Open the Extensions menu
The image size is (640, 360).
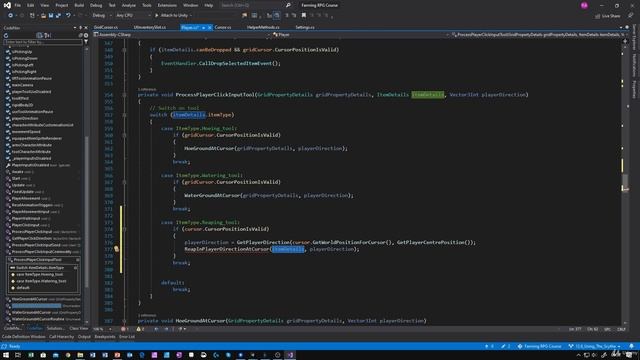pos(167,5)
